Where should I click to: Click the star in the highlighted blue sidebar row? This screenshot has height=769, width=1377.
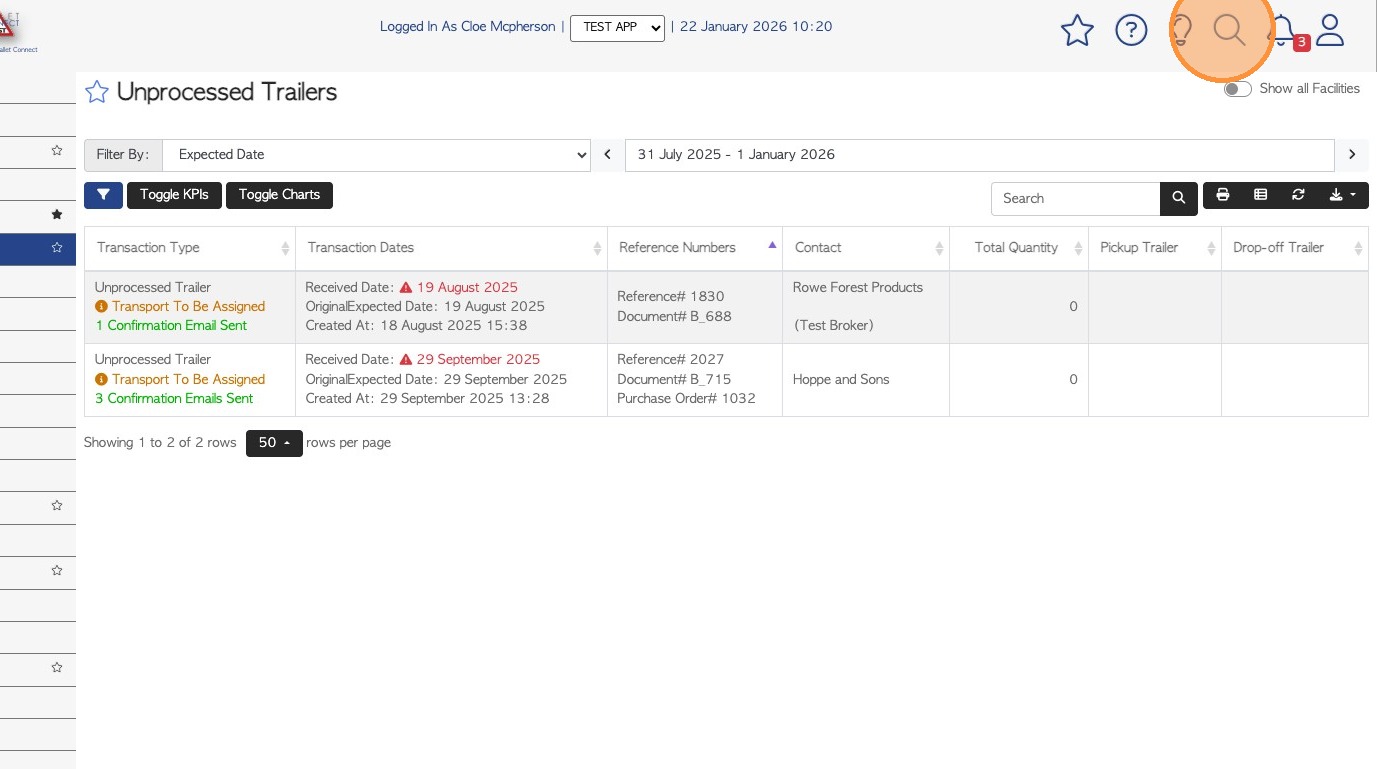pos(57,247)
